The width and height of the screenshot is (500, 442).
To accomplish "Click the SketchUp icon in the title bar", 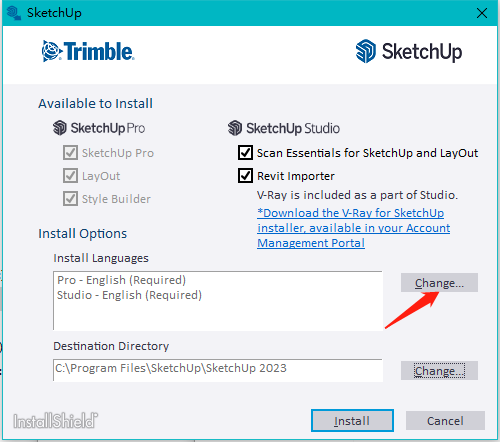I will tap(13, 13).
